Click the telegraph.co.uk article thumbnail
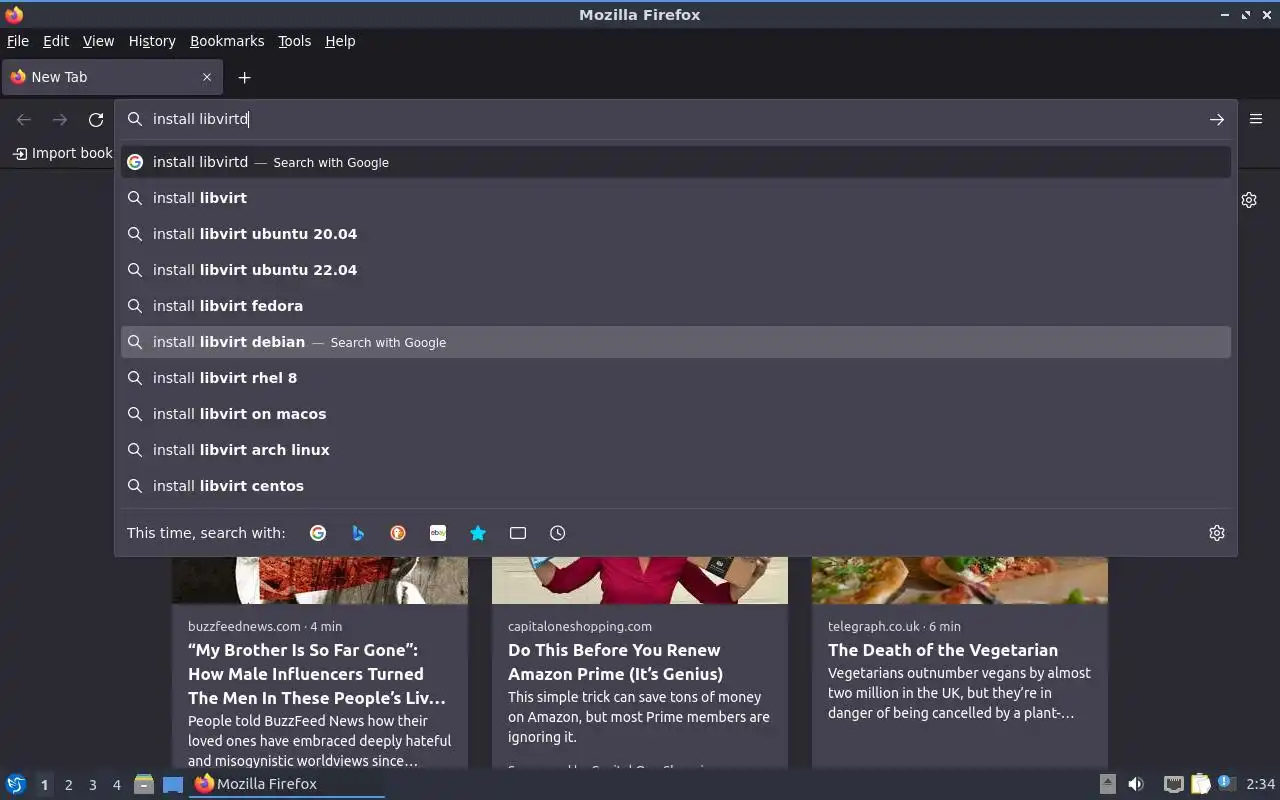 click(960, 580)
